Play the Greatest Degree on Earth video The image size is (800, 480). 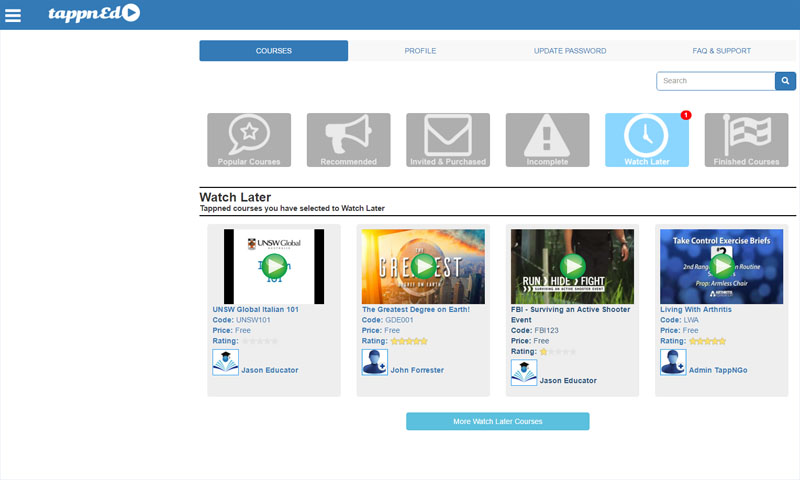coord(423,266)
